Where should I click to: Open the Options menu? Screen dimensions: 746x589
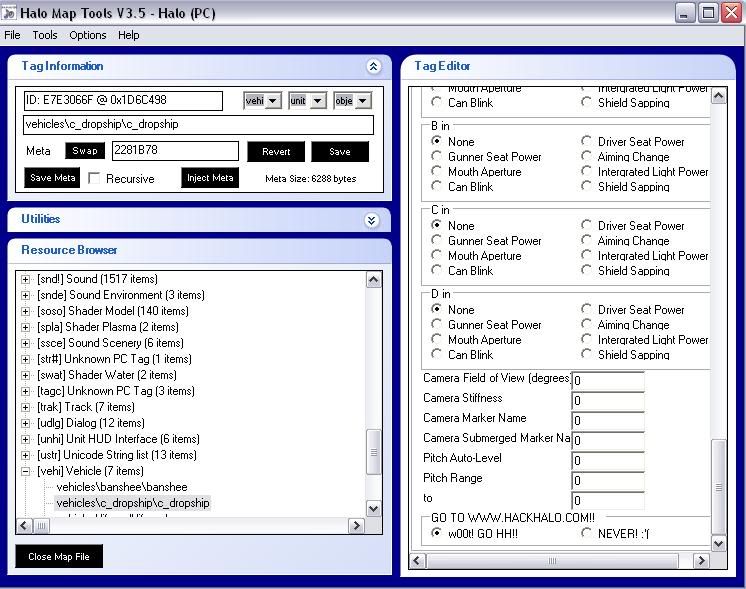pyautogui.click(x=88, y=35)
